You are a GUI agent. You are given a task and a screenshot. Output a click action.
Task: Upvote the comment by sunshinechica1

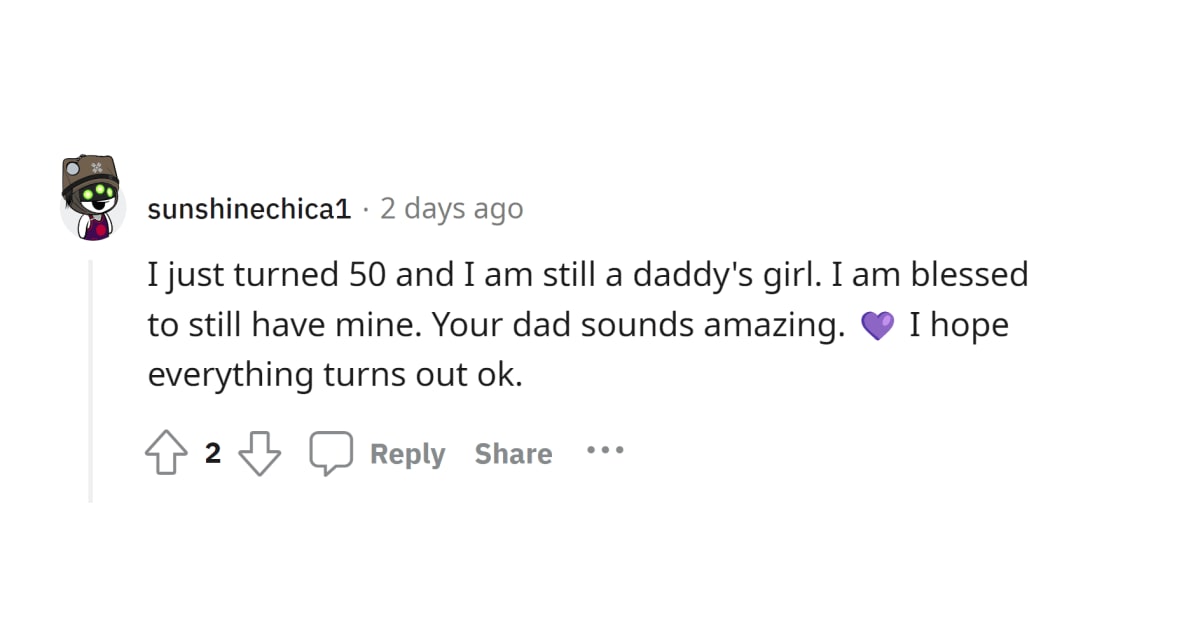click(166, 454)
